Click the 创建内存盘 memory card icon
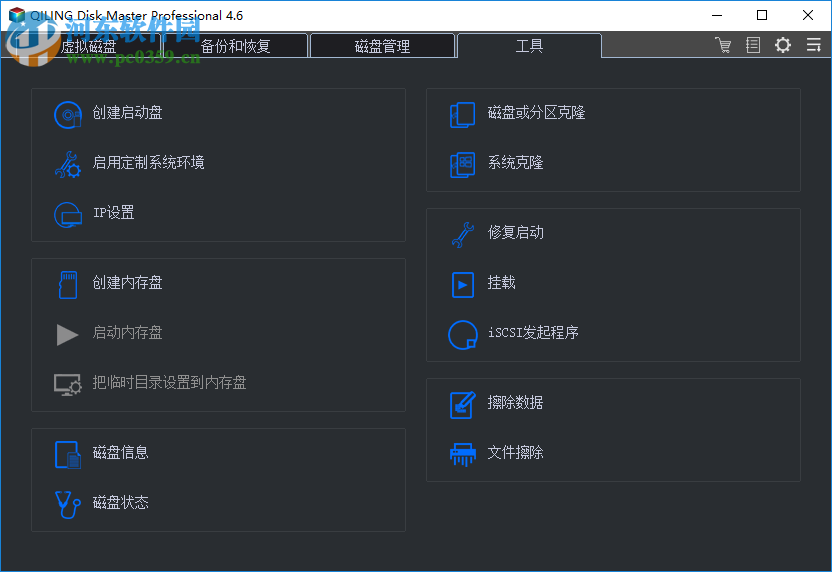Image resolution: width=832 pixels, height=572 pixels. coord(68,284)
